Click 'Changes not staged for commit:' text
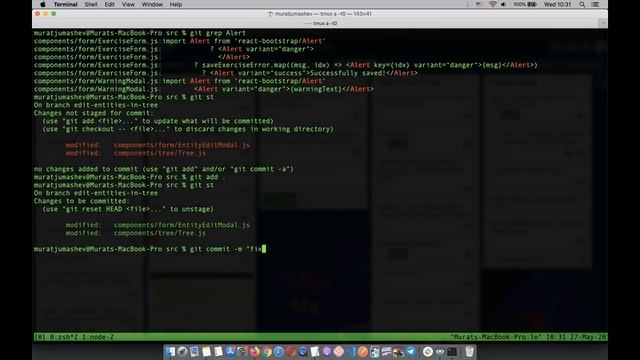The width and height of the screenshot is (640, 360). click(93, 113)
